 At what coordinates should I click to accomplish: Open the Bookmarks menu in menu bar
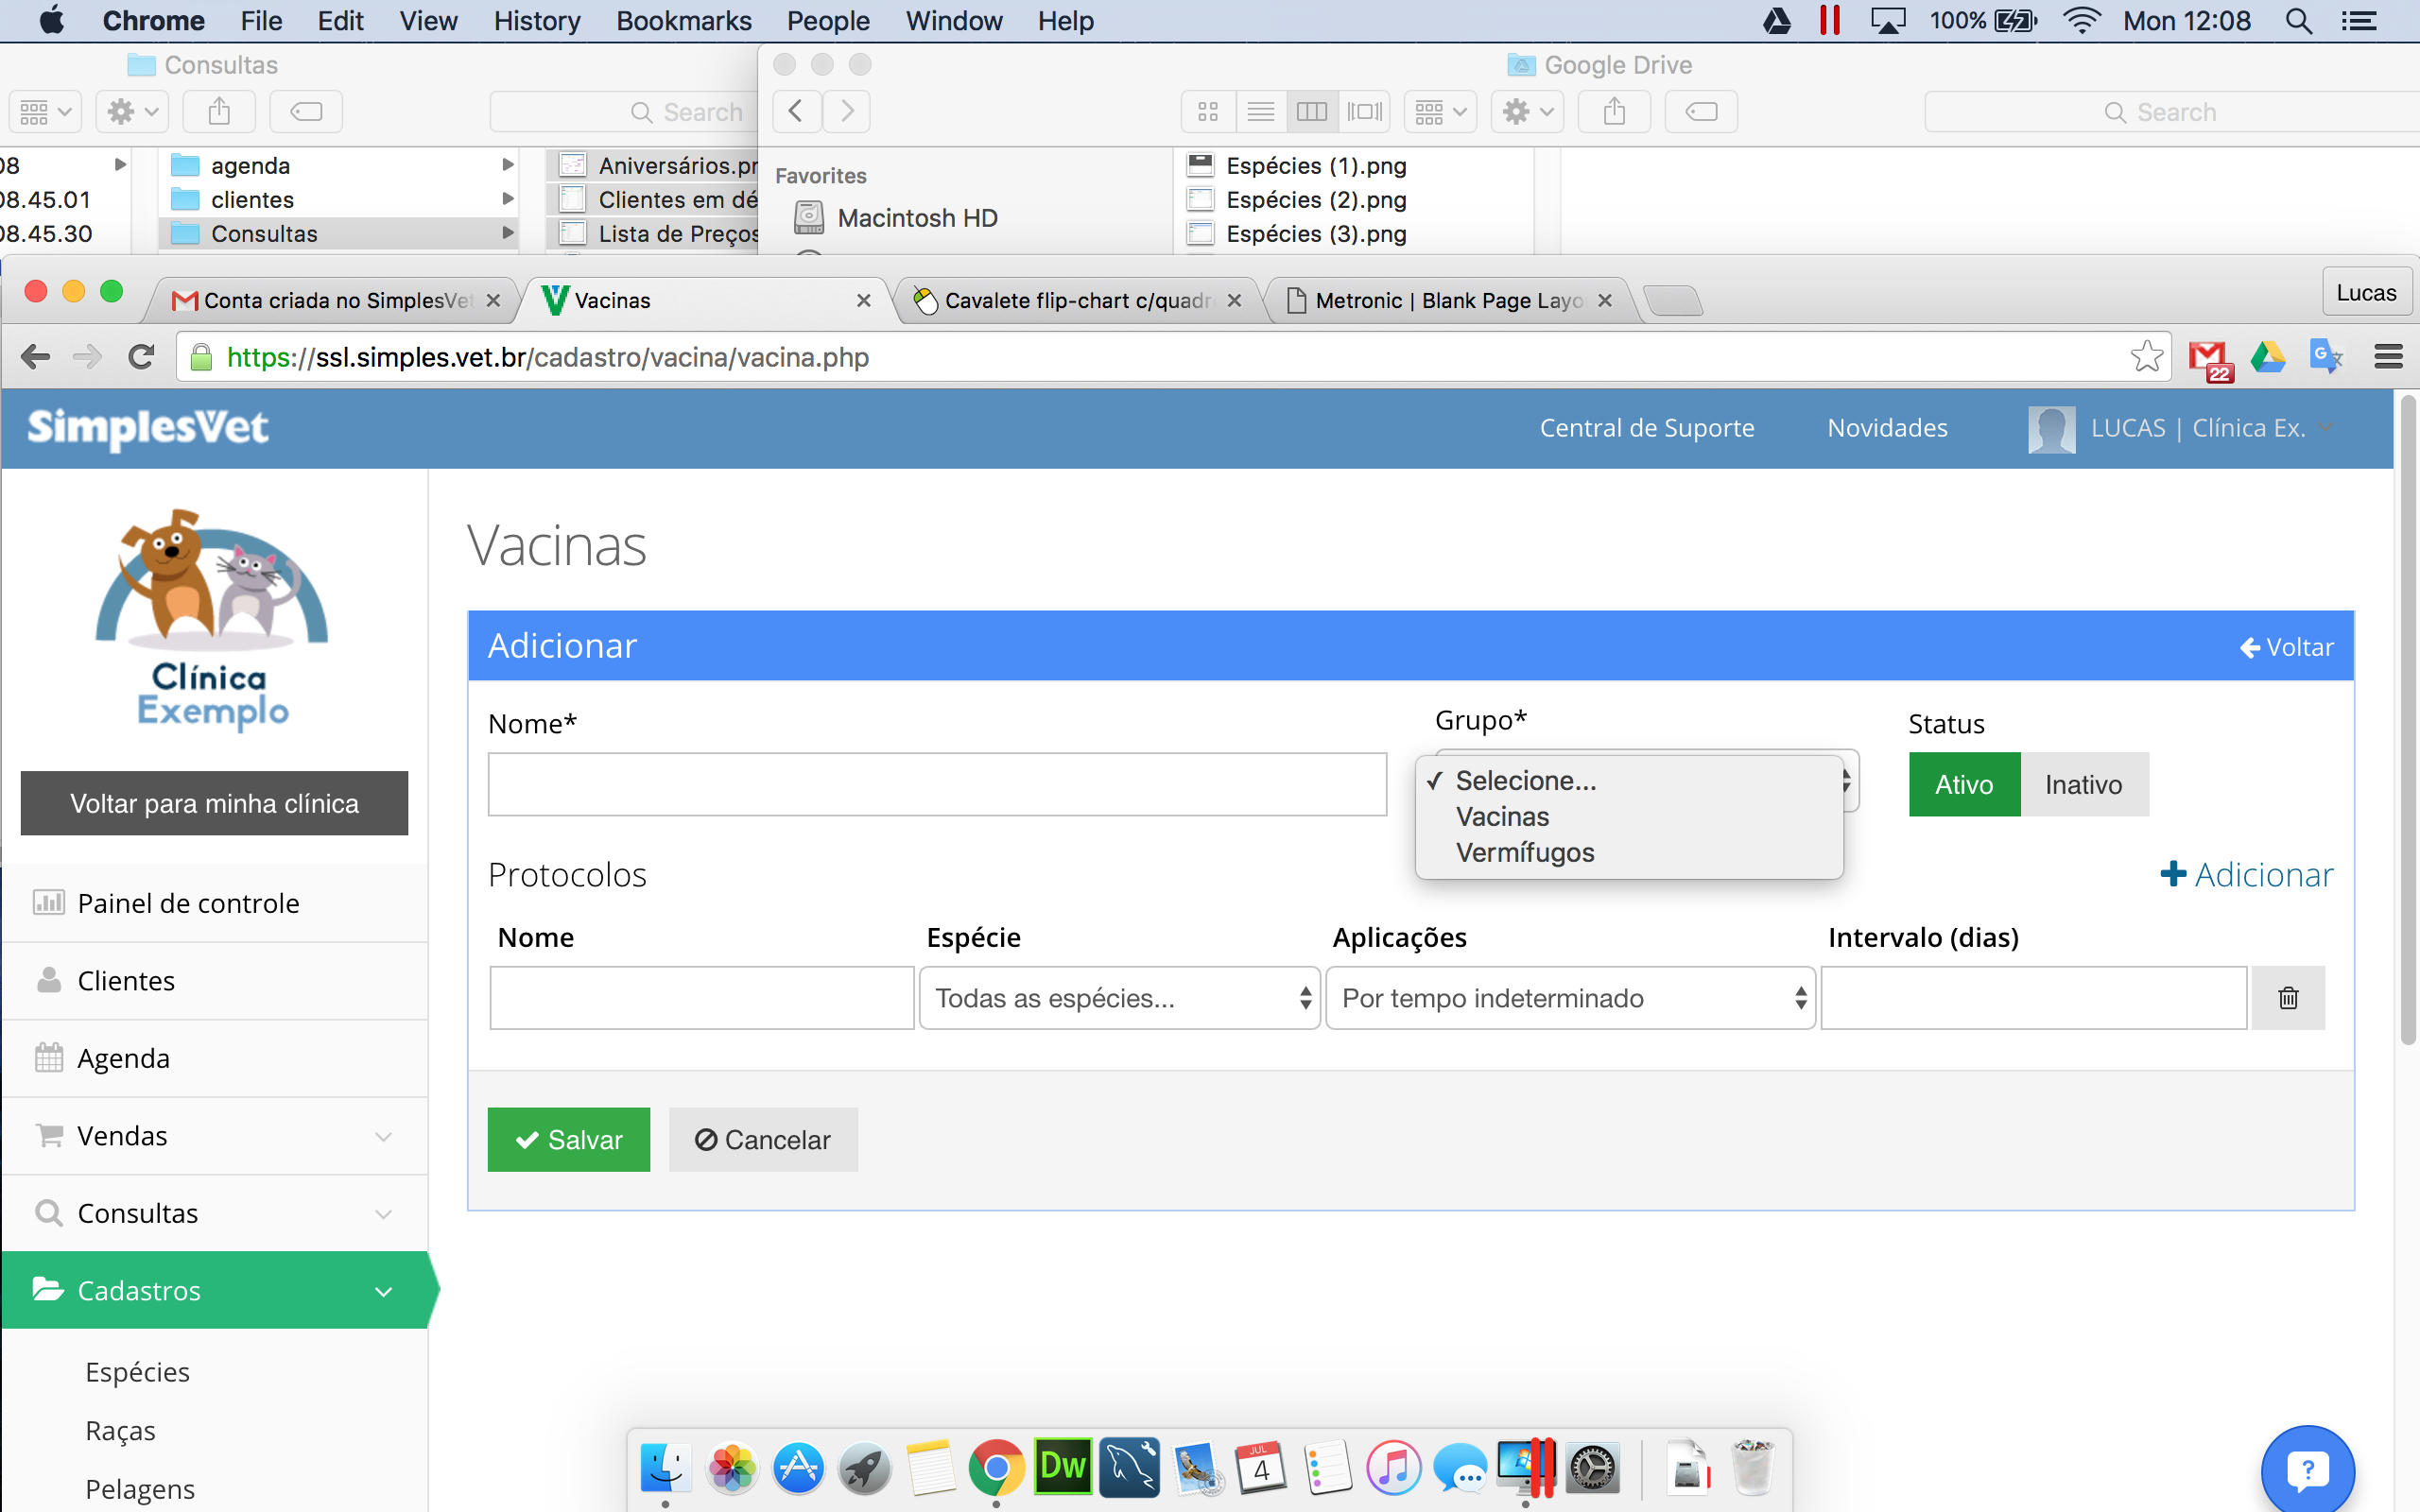tap(683, 20)
